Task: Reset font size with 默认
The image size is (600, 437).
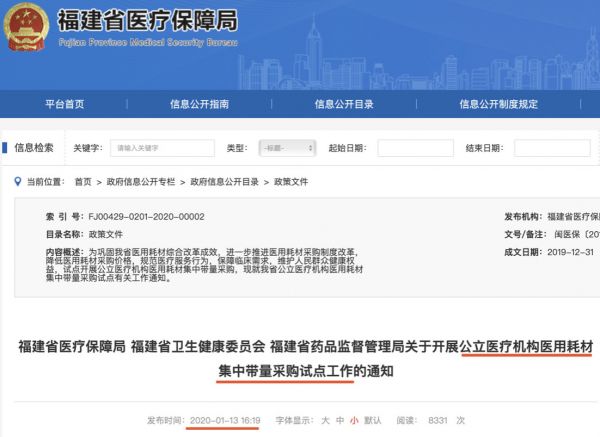Action: [372, 421]
